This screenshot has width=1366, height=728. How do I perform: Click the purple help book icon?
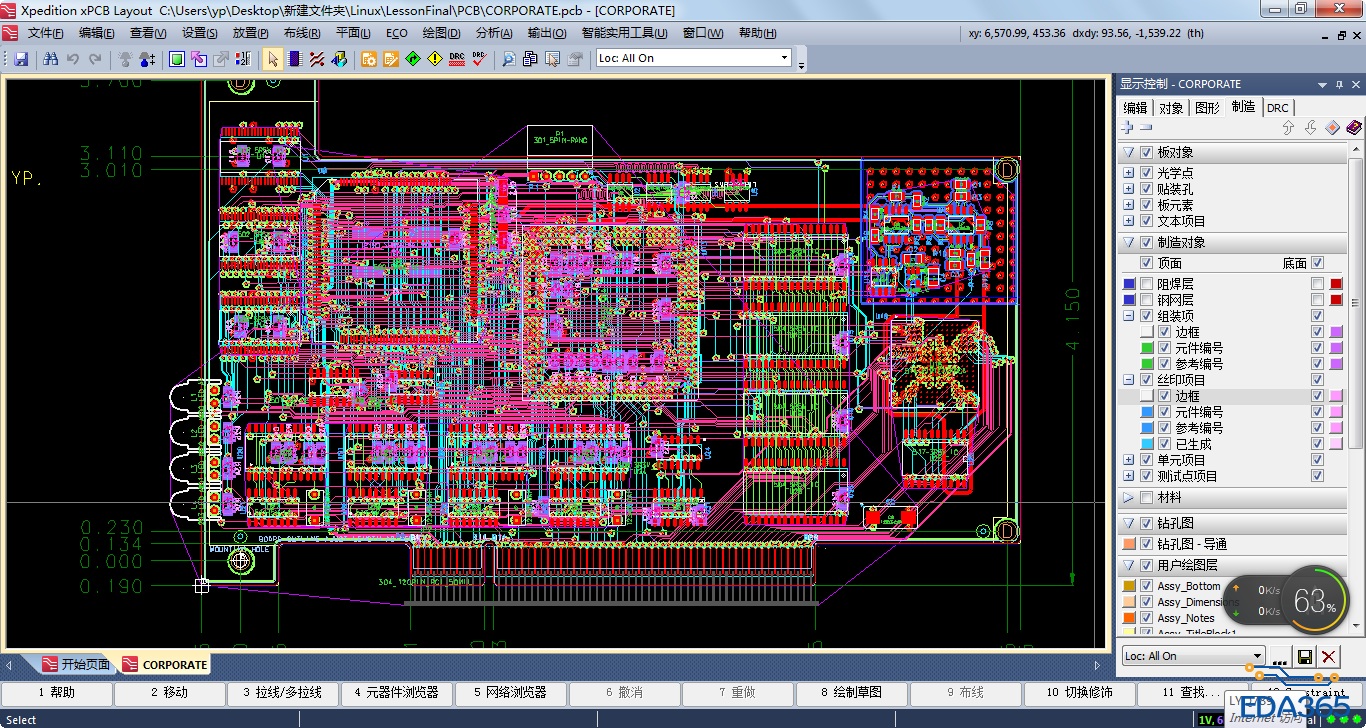tap(1353, 128)
